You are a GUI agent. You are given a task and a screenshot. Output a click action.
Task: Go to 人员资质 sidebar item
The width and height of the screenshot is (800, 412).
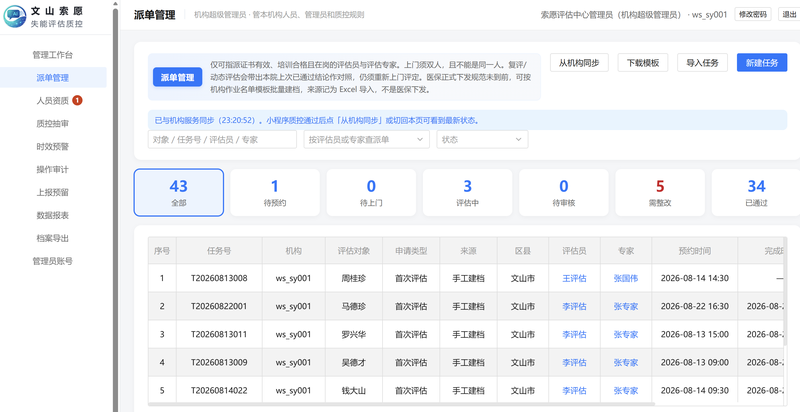pos(53,100)
